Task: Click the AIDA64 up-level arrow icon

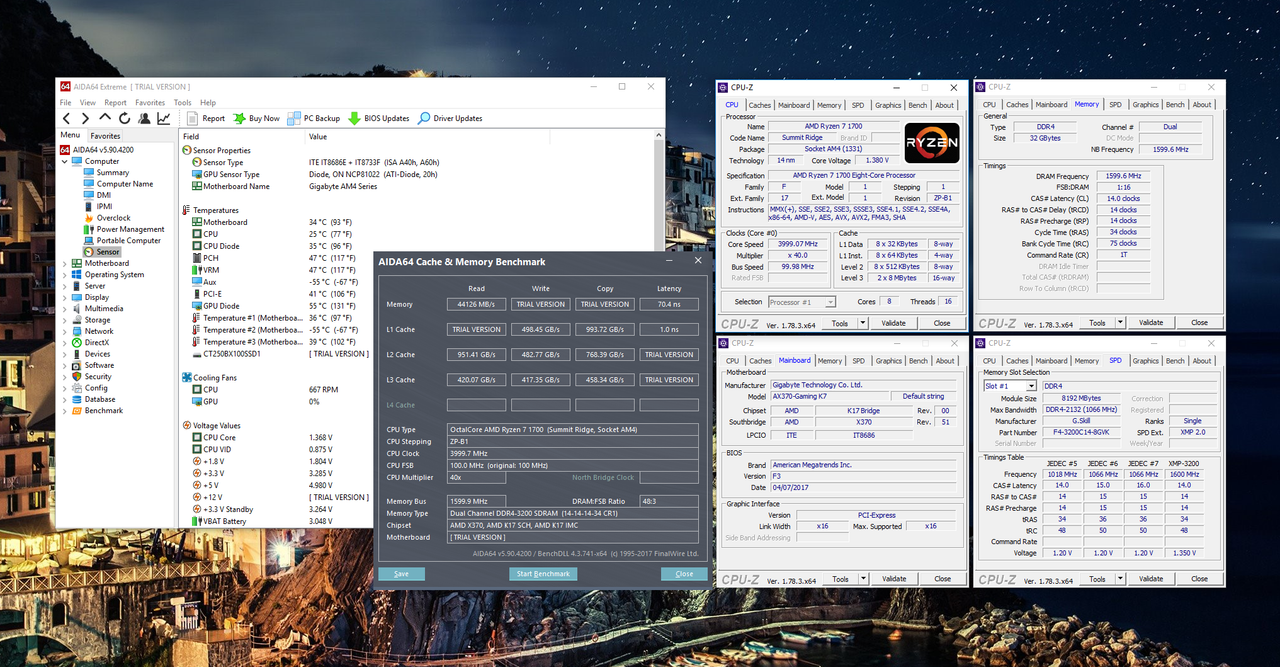Action: click(x=105, y=118)
